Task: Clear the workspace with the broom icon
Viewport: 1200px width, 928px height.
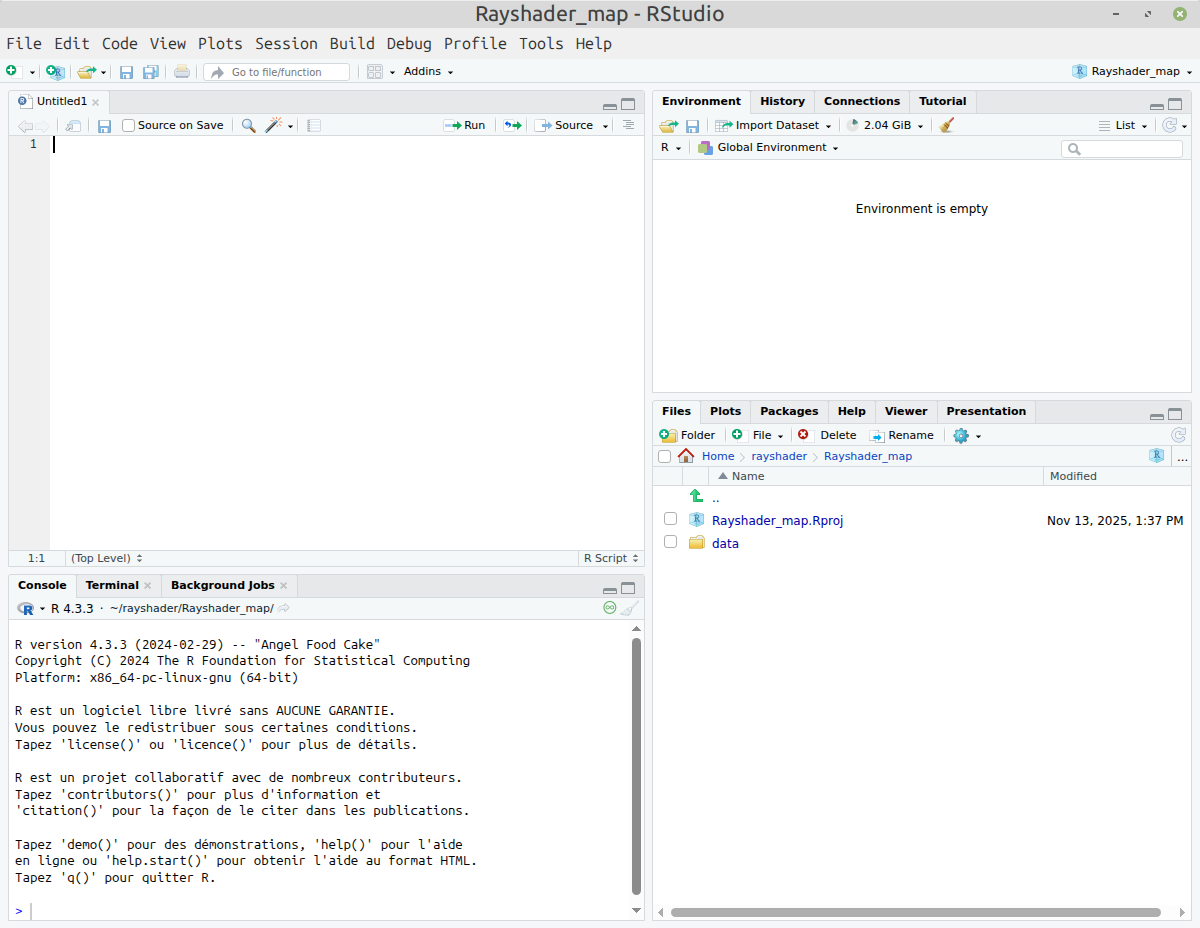Action: tap(945, 124)
